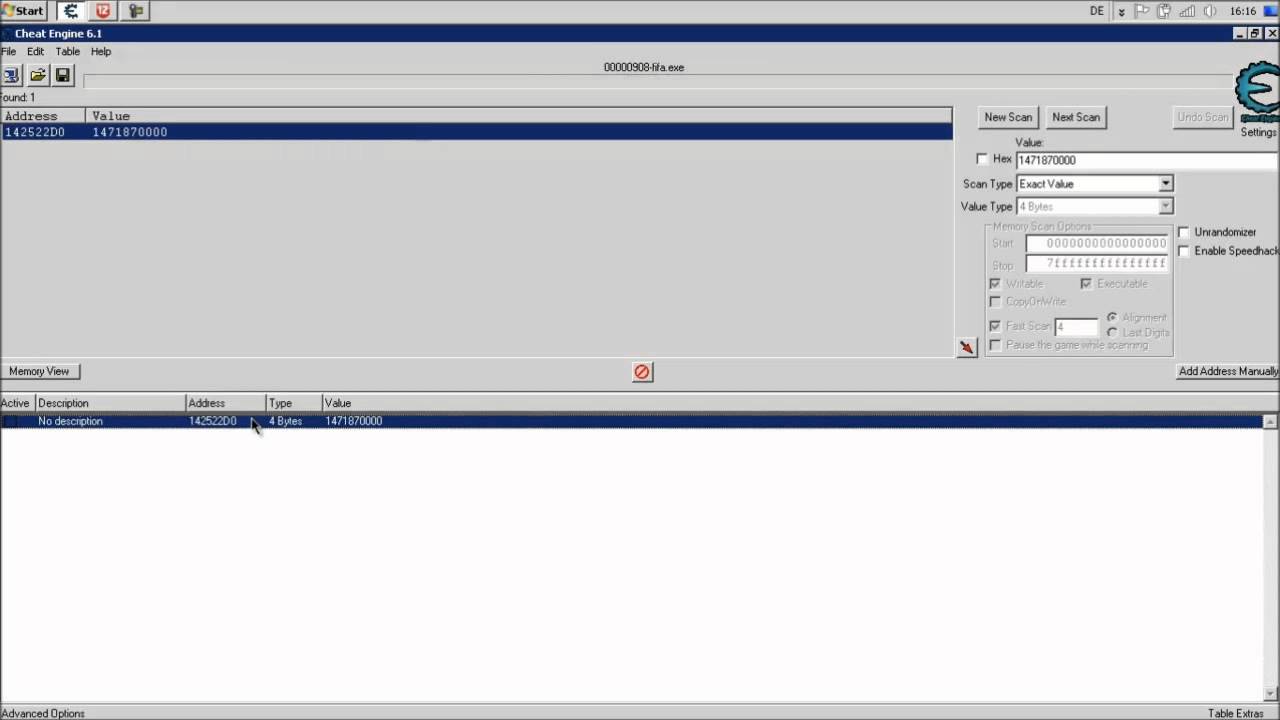The height and width of the screenshot is (720, 1280).
Task: Select found address 142522D0 in results
Action: click(35, 132)
